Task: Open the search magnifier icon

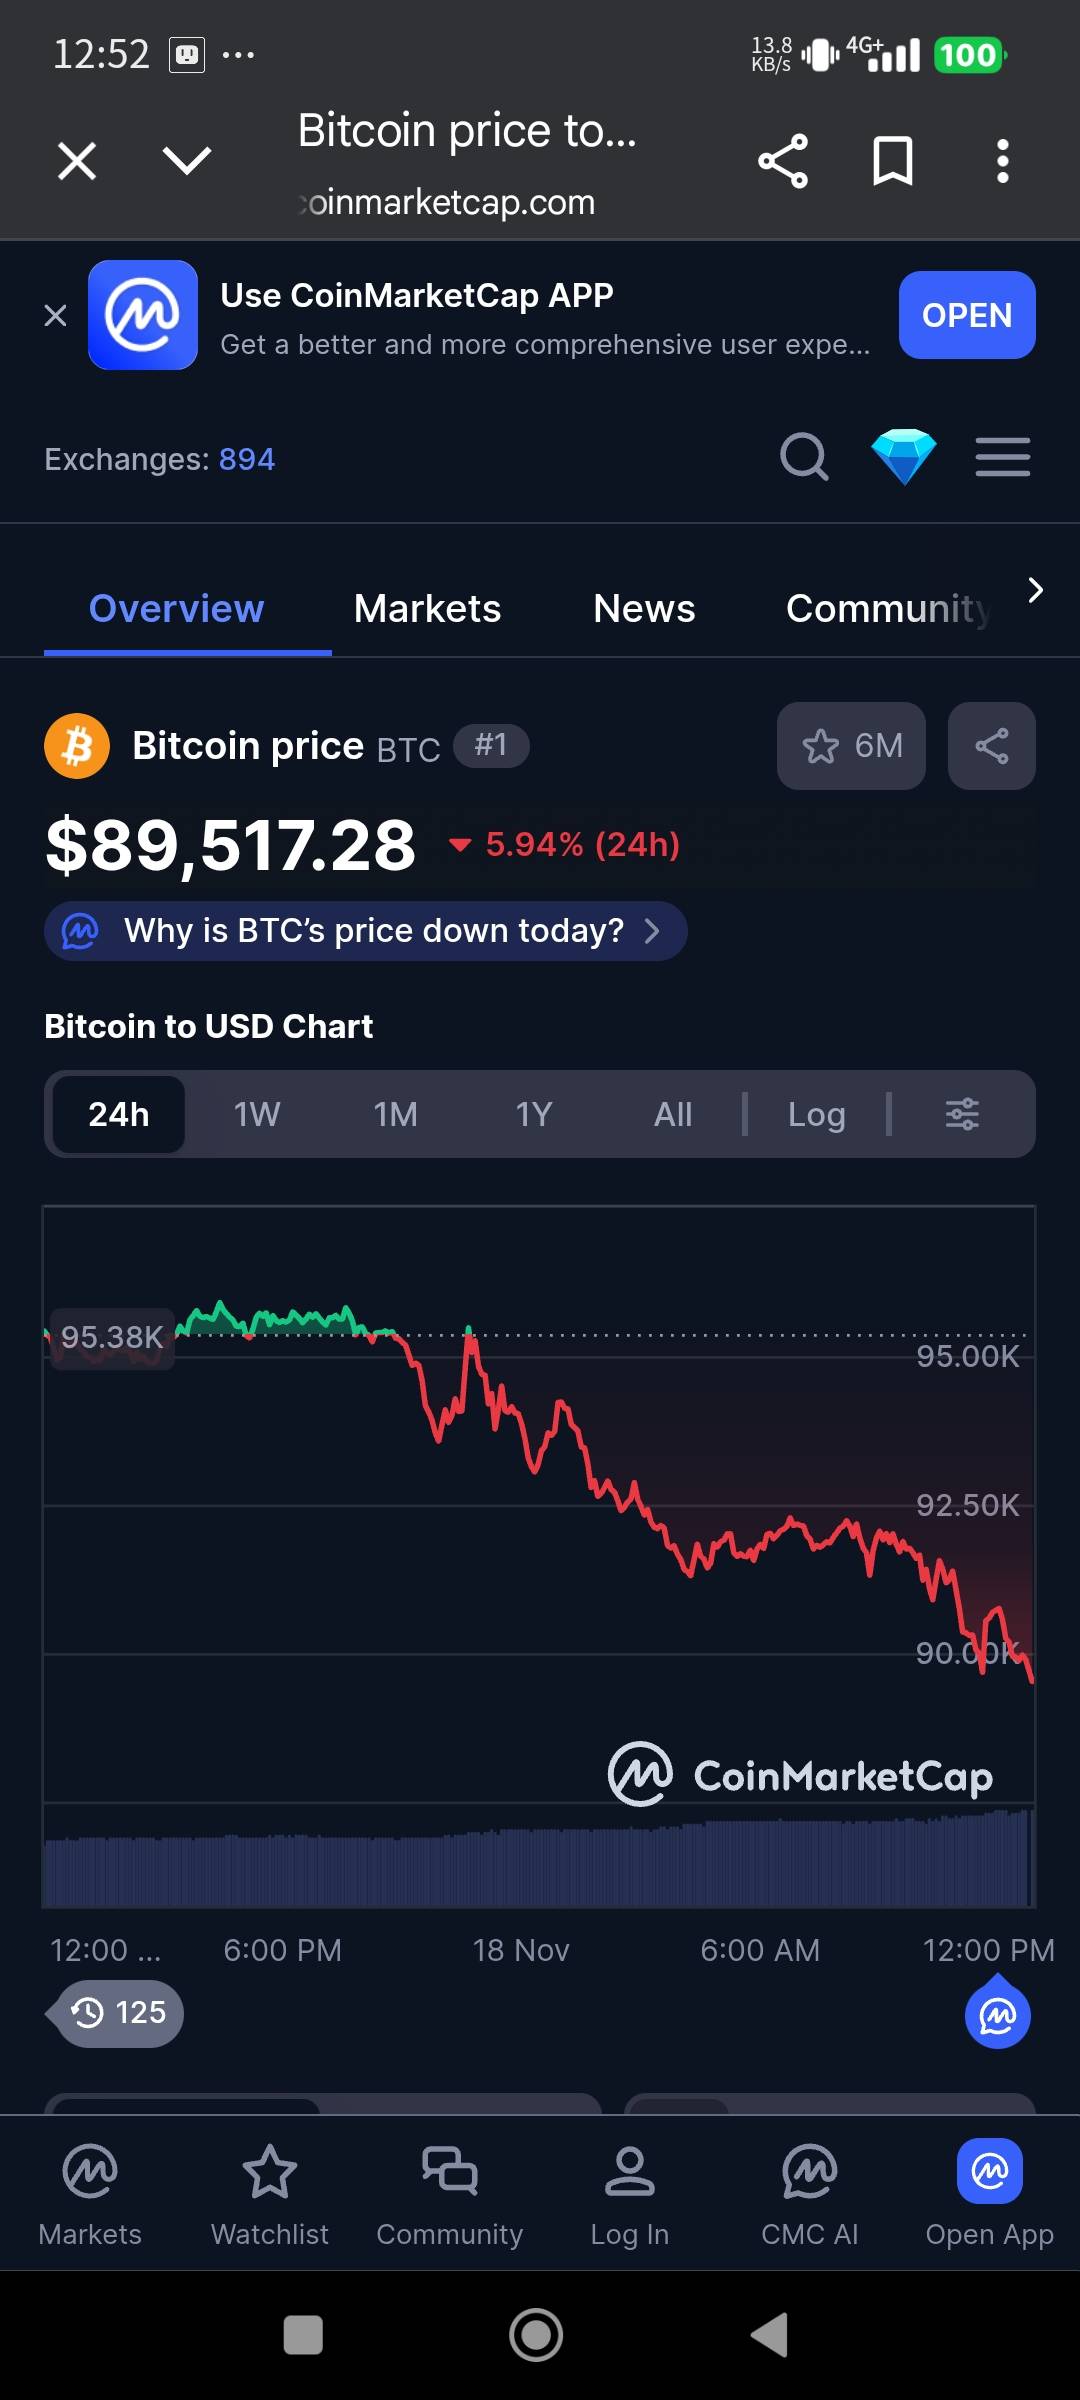Action: pyautogui.click(x=804, y=458)
